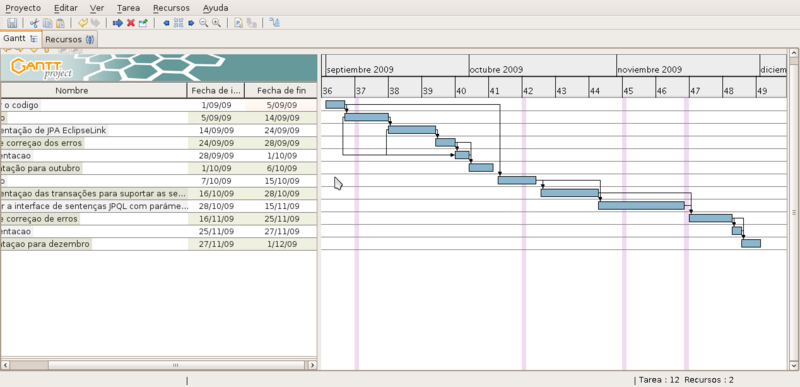Image resolution: width=800 pixels, height=387 pixels.
Task: Click the Copy icon in toolbar
Action: click(47, 23)
